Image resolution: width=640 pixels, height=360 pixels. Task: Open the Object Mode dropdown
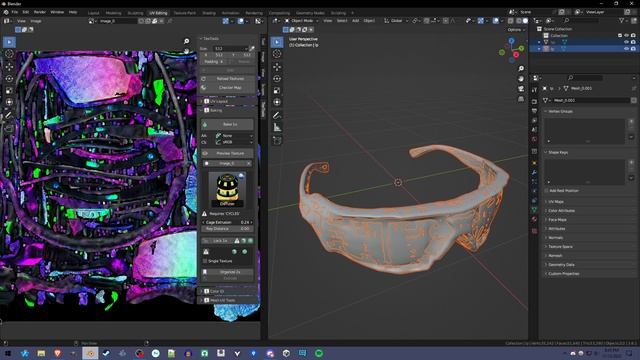tap(301, 21)
